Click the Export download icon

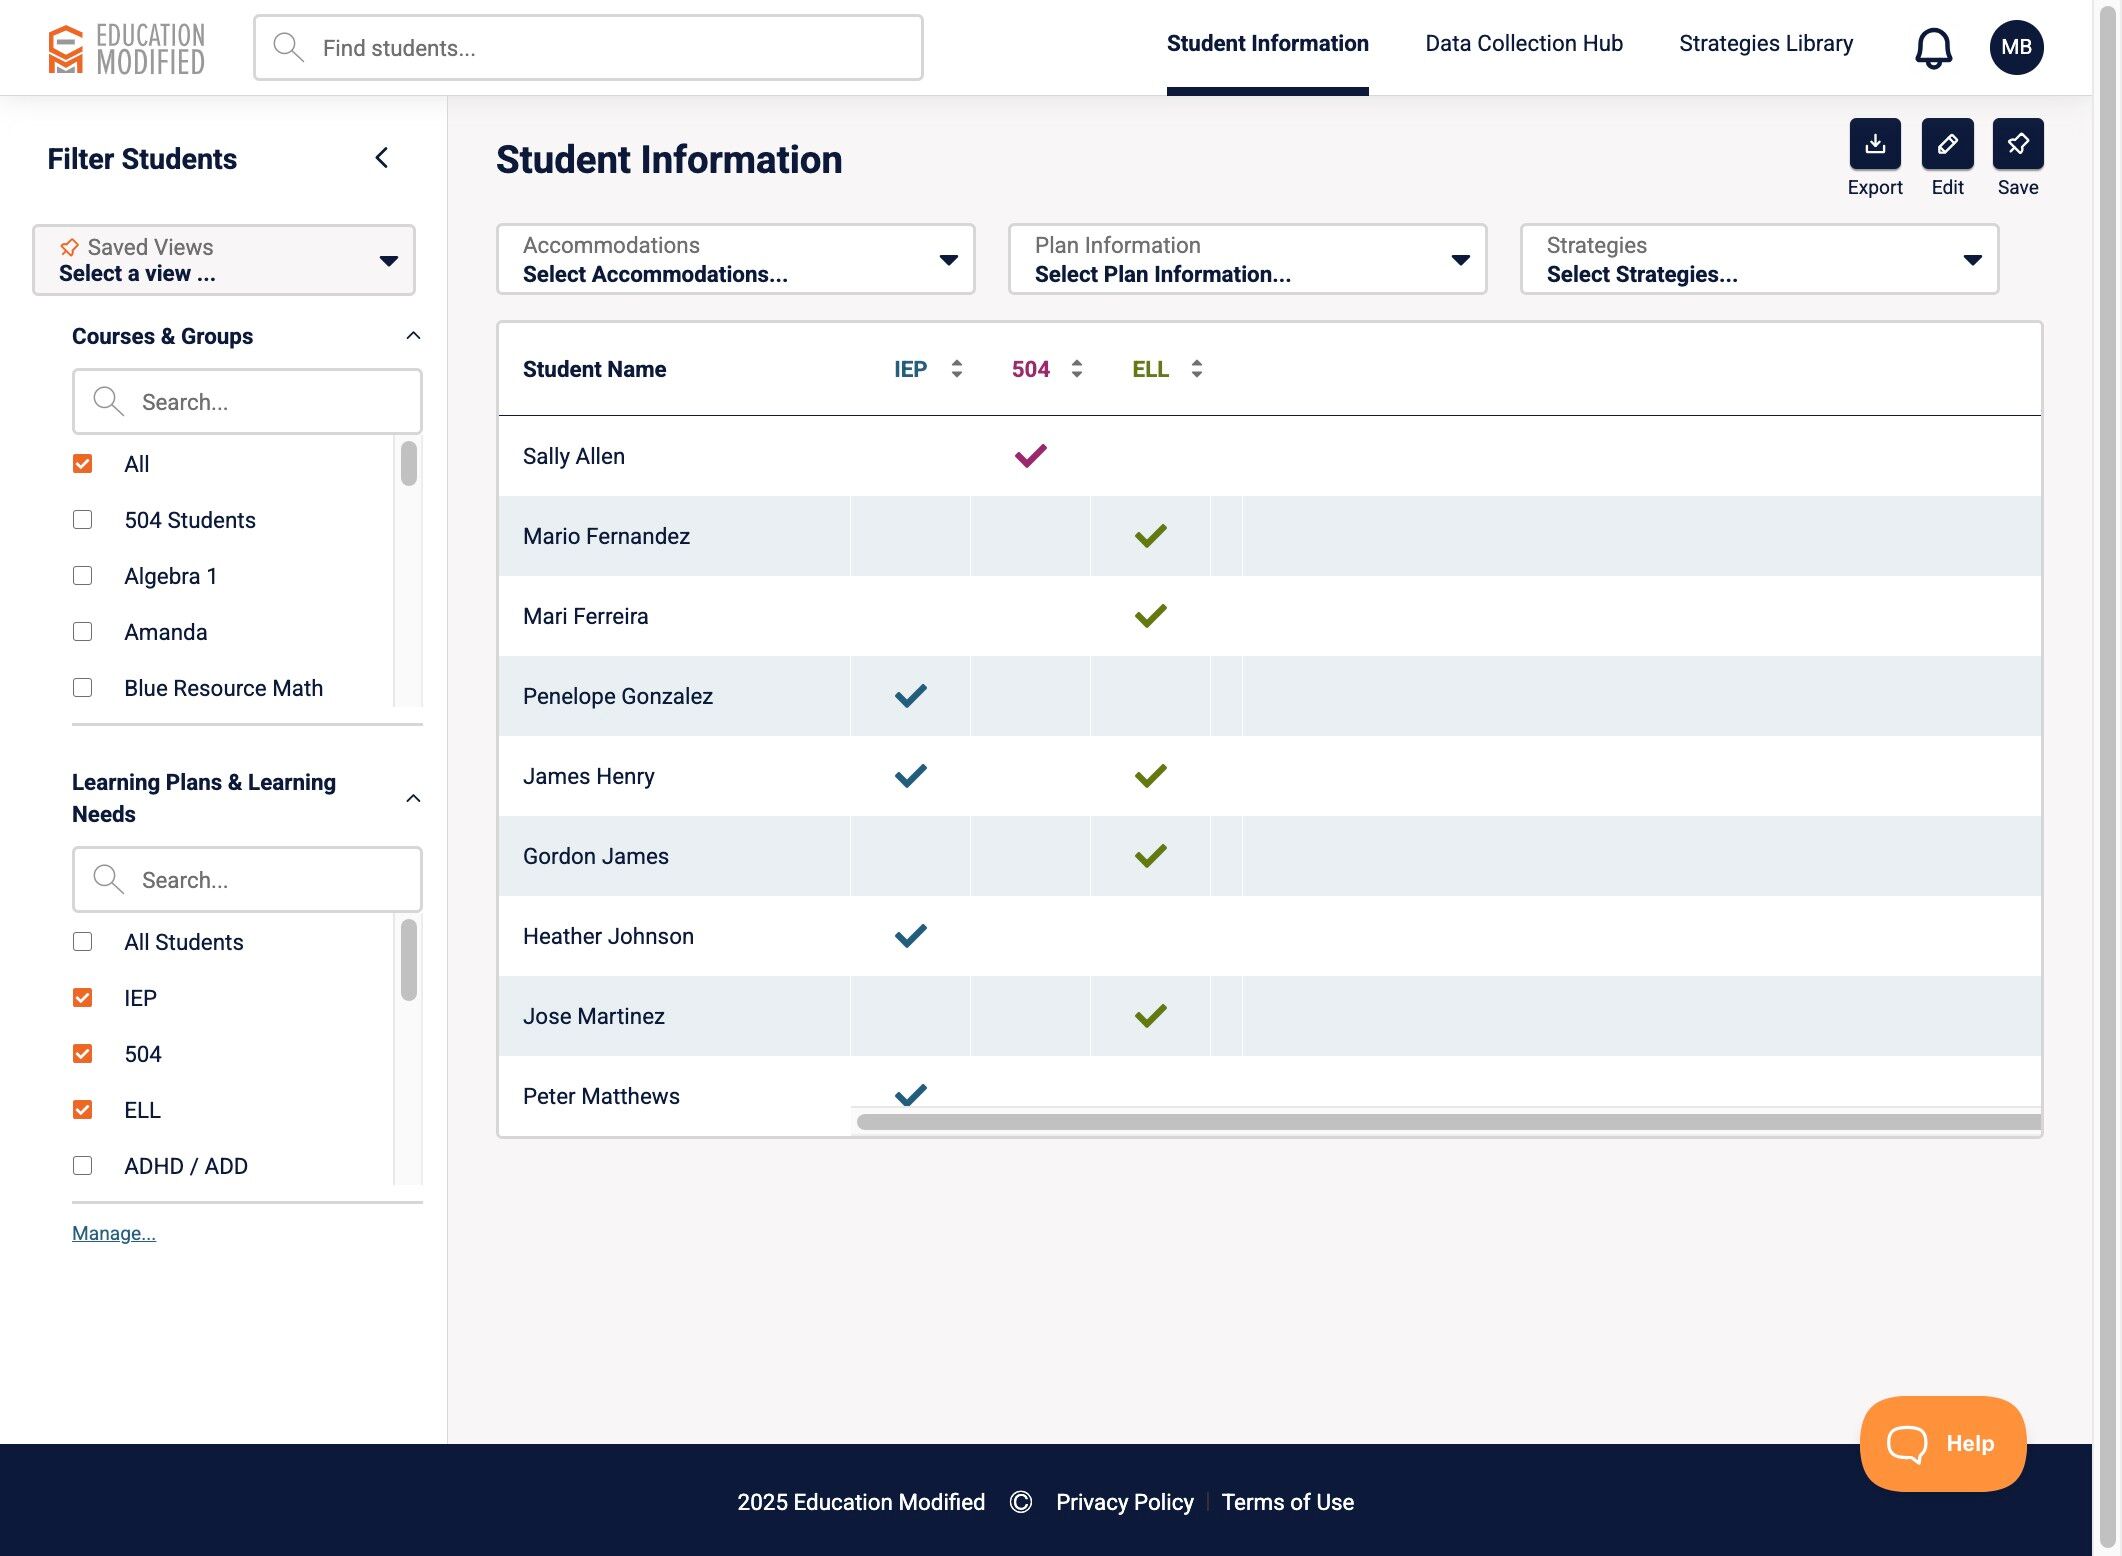[x=1874, y=144]
